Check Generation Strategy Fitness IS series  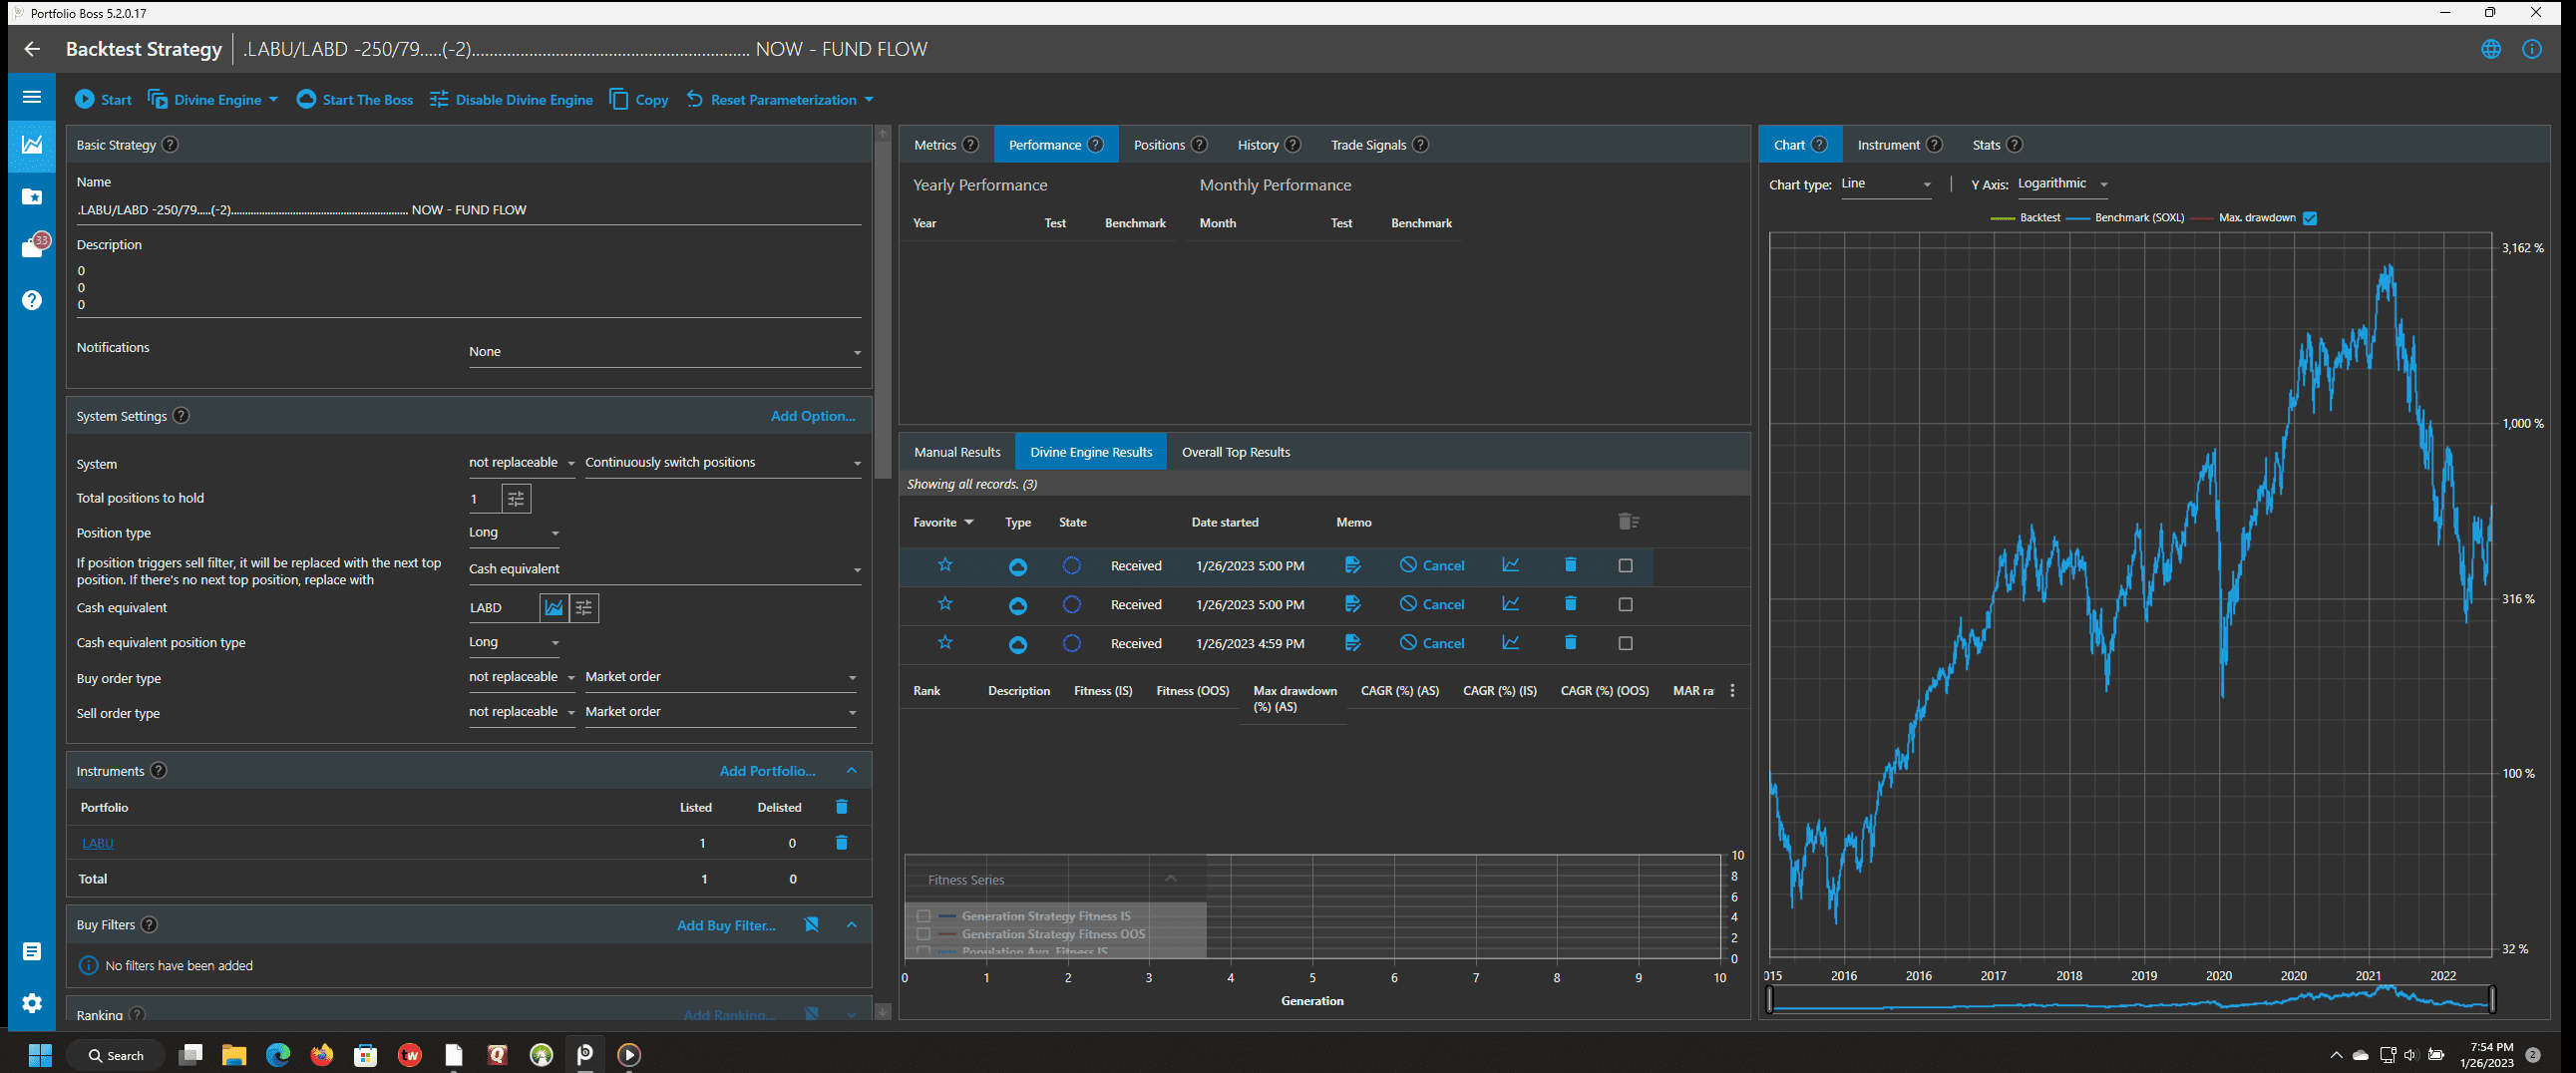pyautogui.click(x=924, y=916)
